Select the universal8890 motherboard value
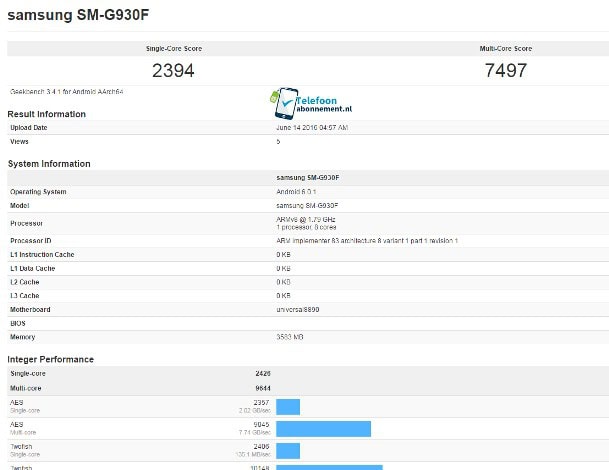This screenshot has height=470, width=609. pos(298,310)
